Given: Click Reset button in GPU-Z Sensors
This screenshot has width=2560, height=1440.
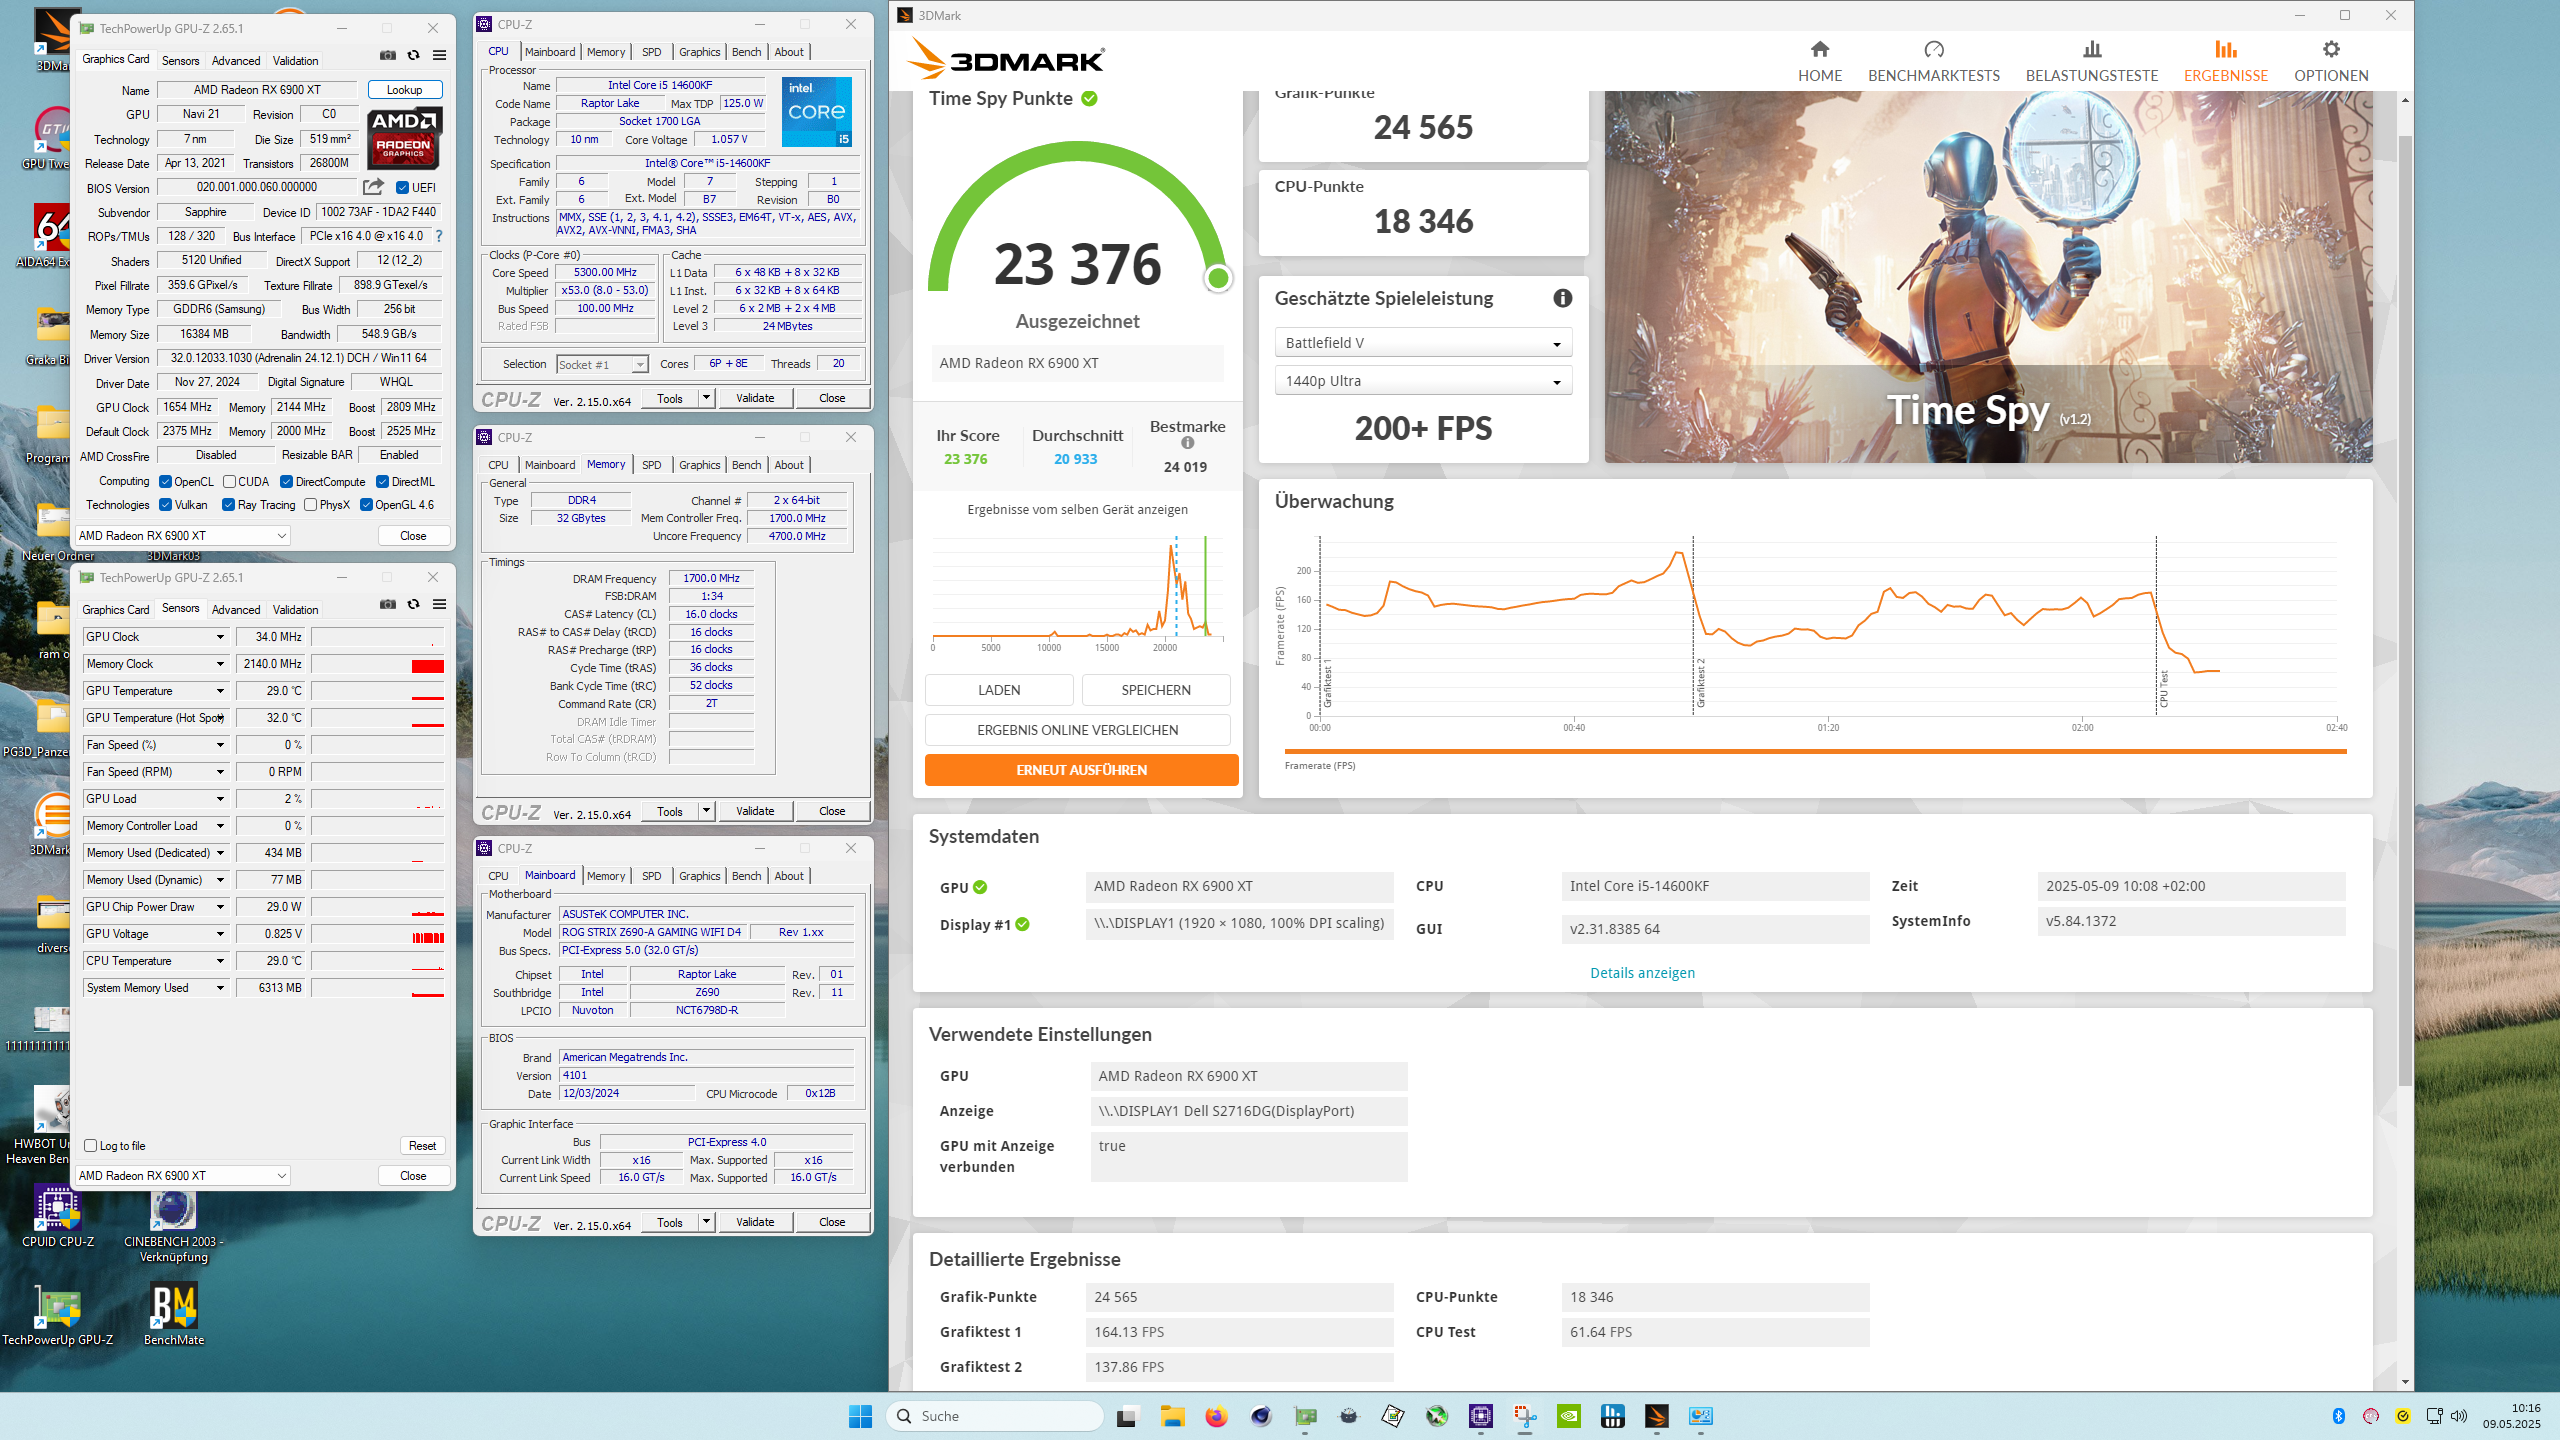Looking at the screenshot, I should (x=422, y=1146).
